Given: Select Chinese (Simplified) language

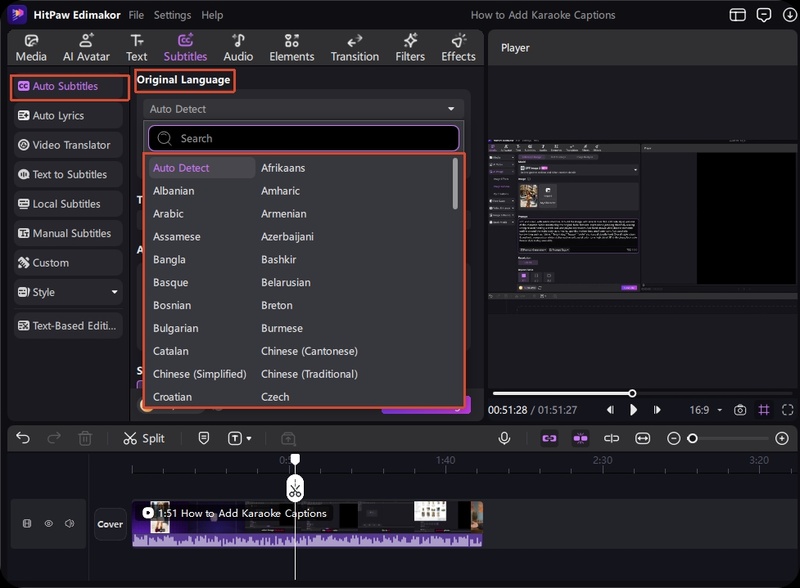Looking at the screenshot, I should [199, 374].
